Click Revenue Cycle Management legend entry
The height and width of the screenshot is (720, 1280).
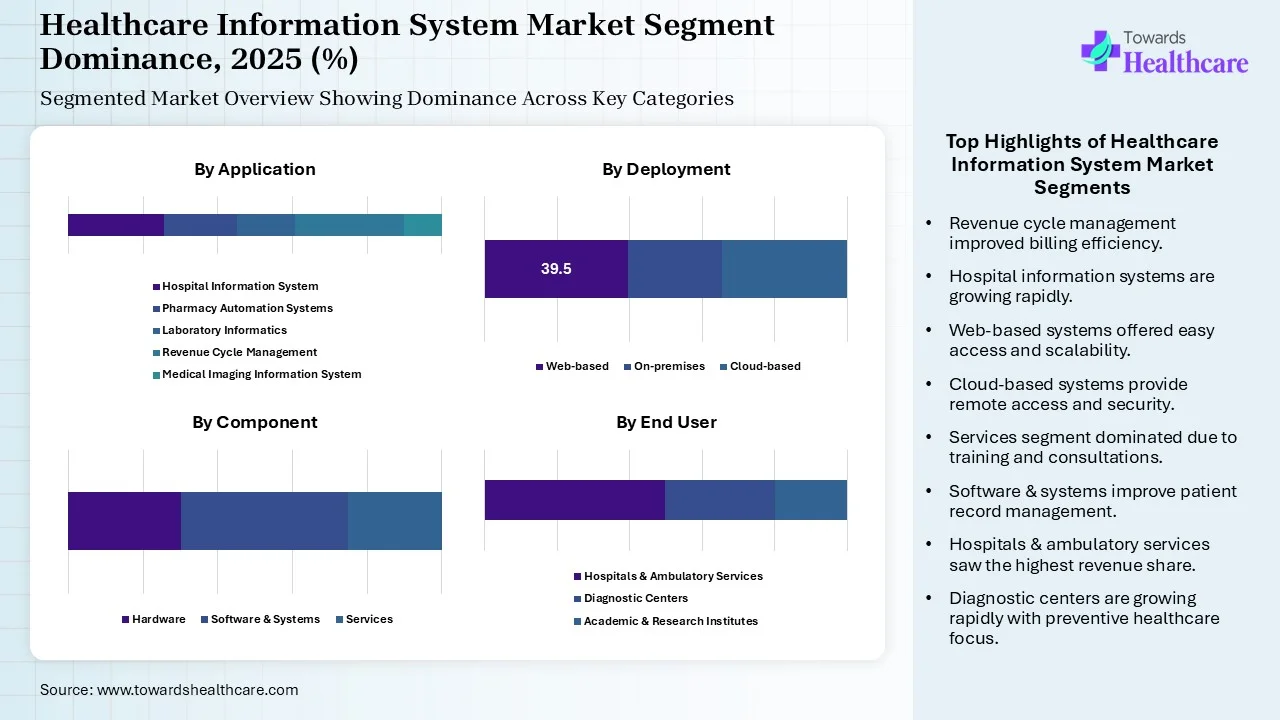tap(239, 352)
